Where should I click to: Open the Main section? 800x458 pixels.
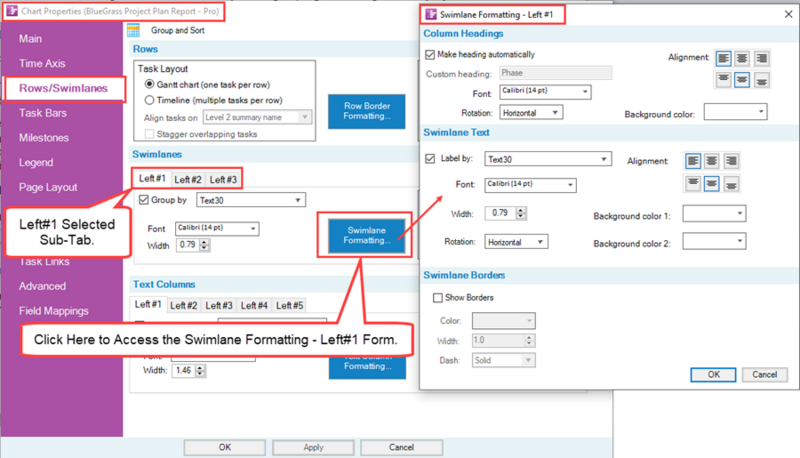click(x=31, y=39)
